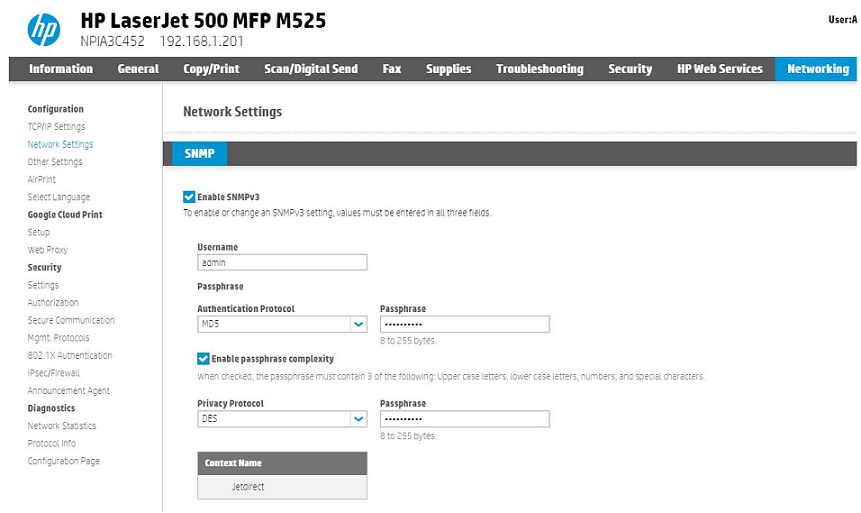Go to the Supplies tab
The image size is (861, 513).
coord(448,69)
